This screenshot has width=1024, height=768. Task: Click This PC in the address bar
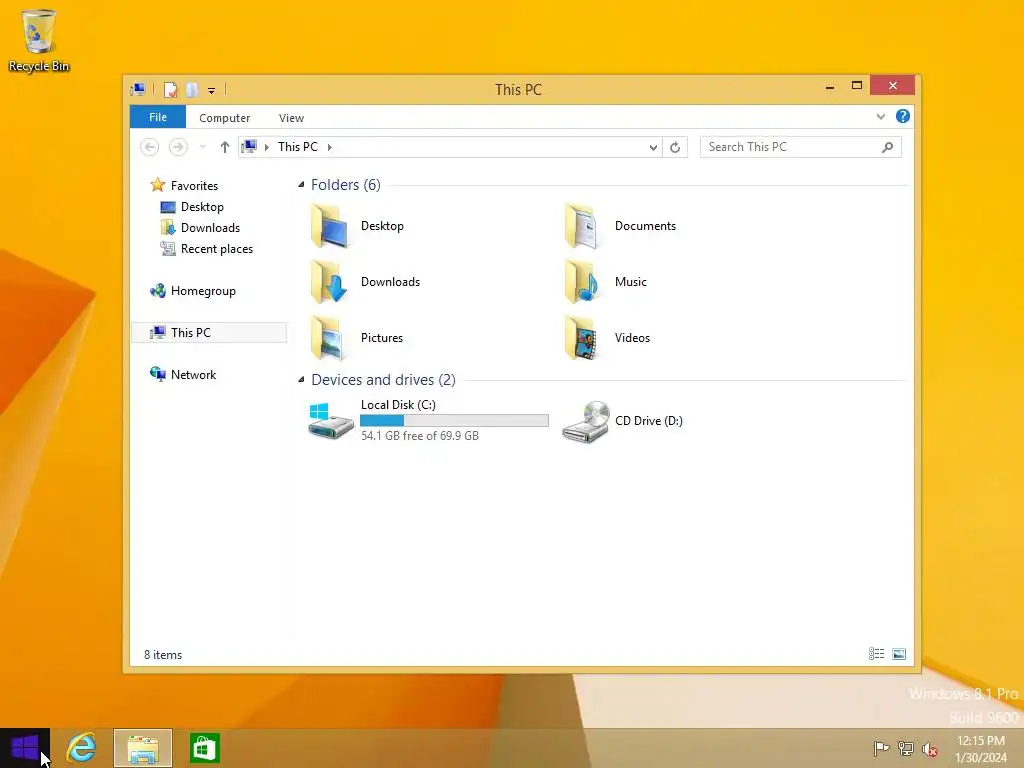pos(298,147)
